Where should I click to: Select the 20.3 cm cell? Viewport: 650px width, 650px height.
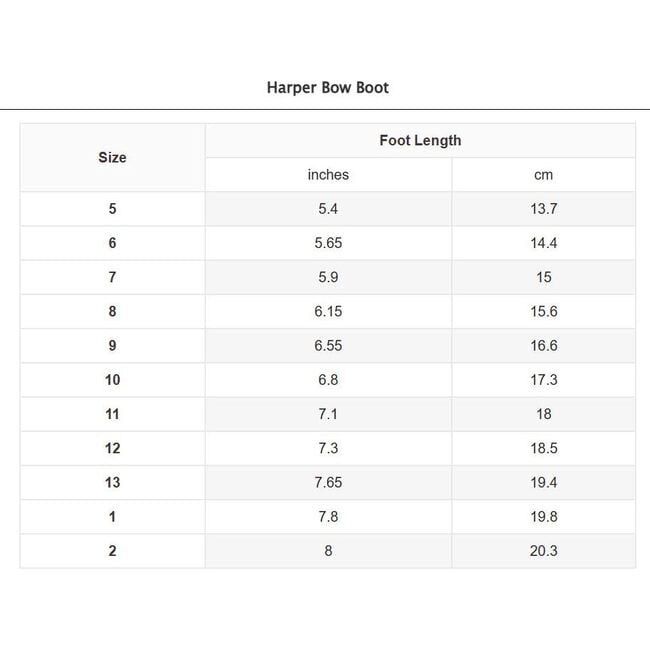pos(543,550)
